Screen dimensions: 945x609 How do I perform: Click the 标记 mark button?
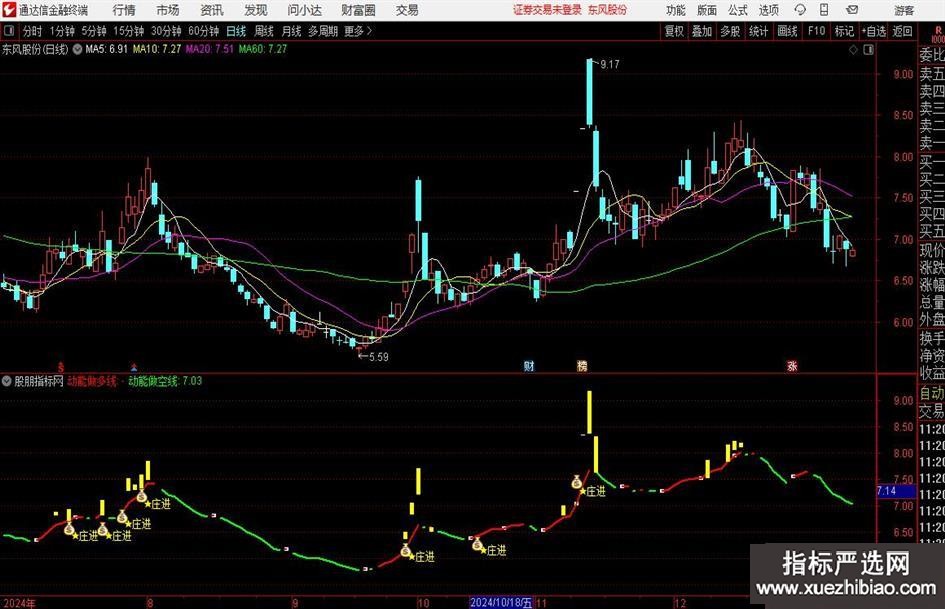(x=844, y=31)
